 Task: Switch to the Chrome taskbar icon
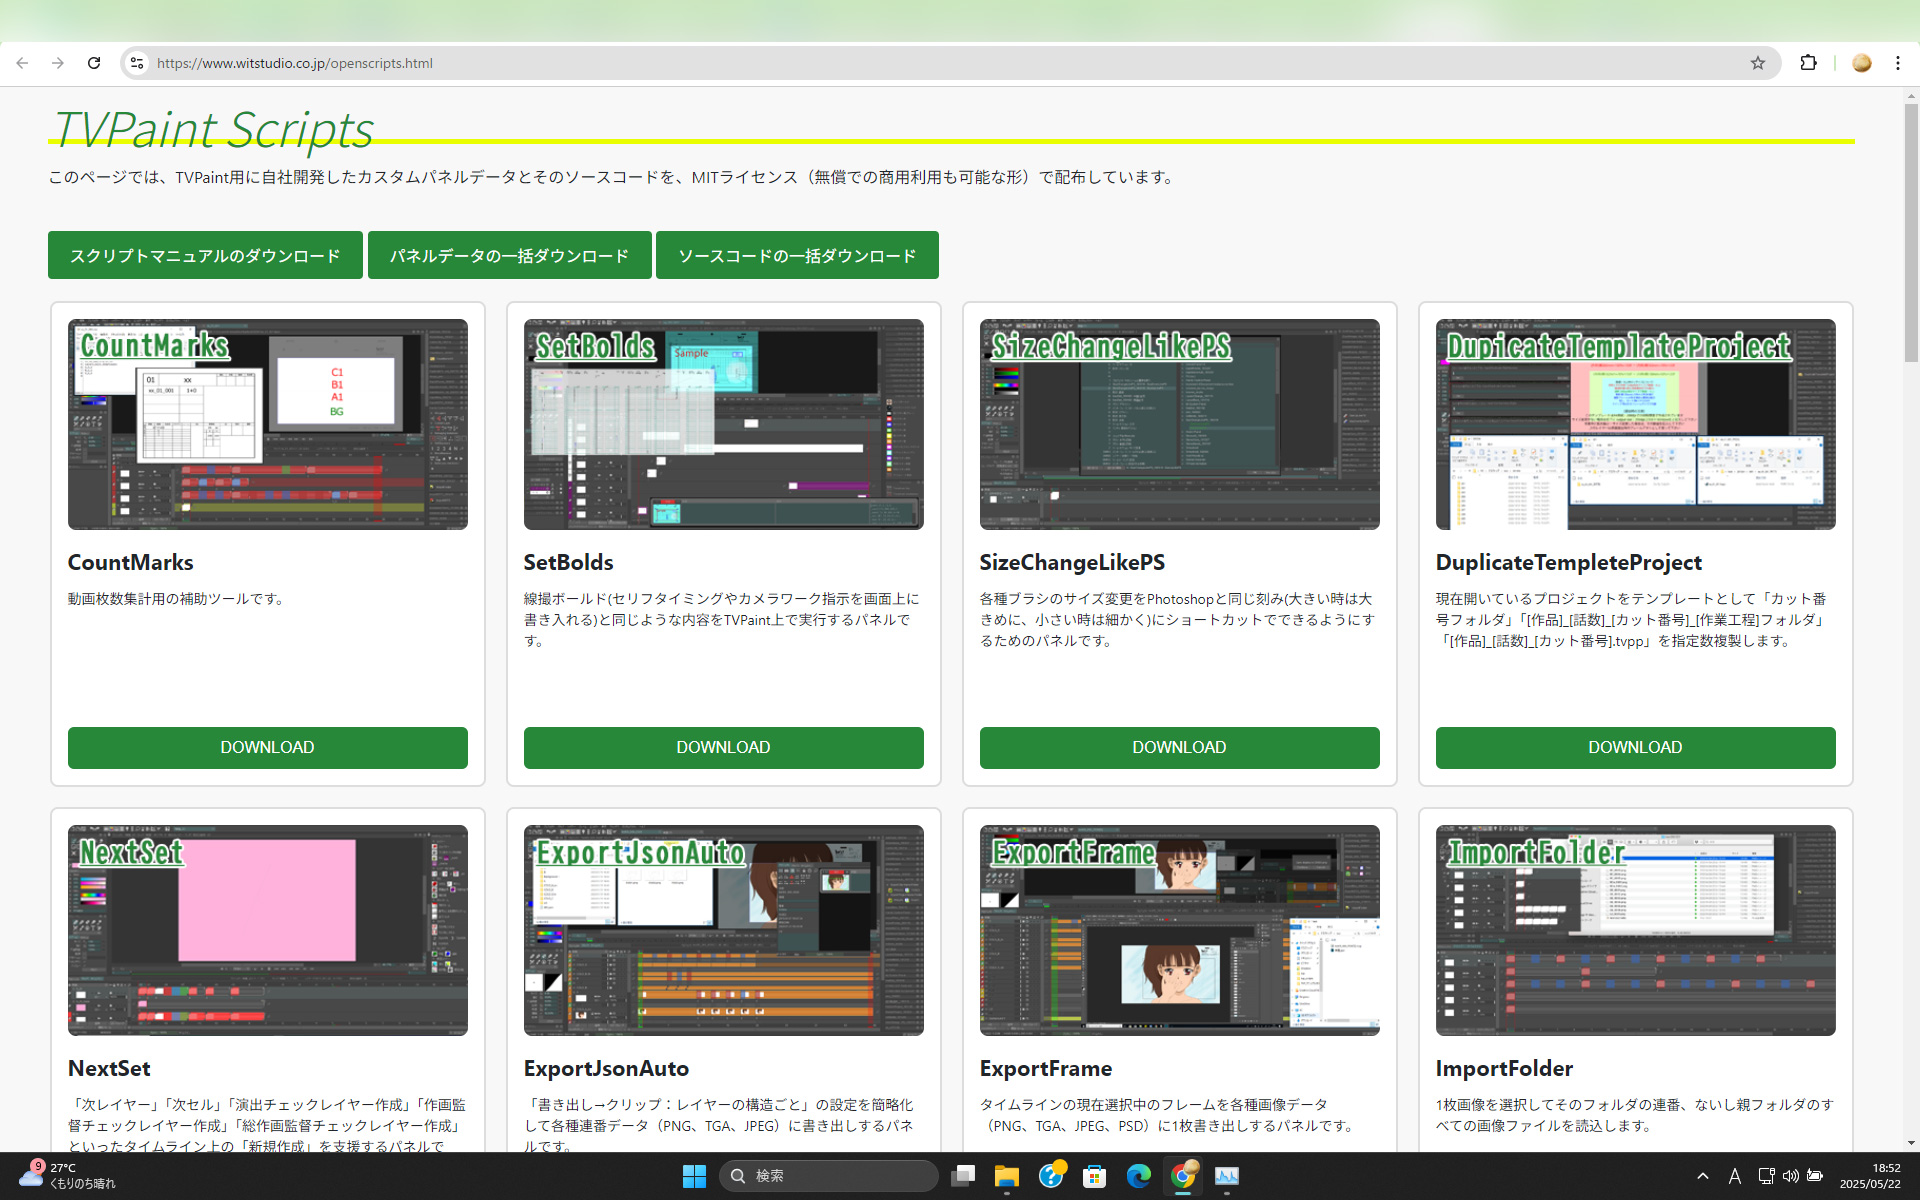tap(1183, 1176)
